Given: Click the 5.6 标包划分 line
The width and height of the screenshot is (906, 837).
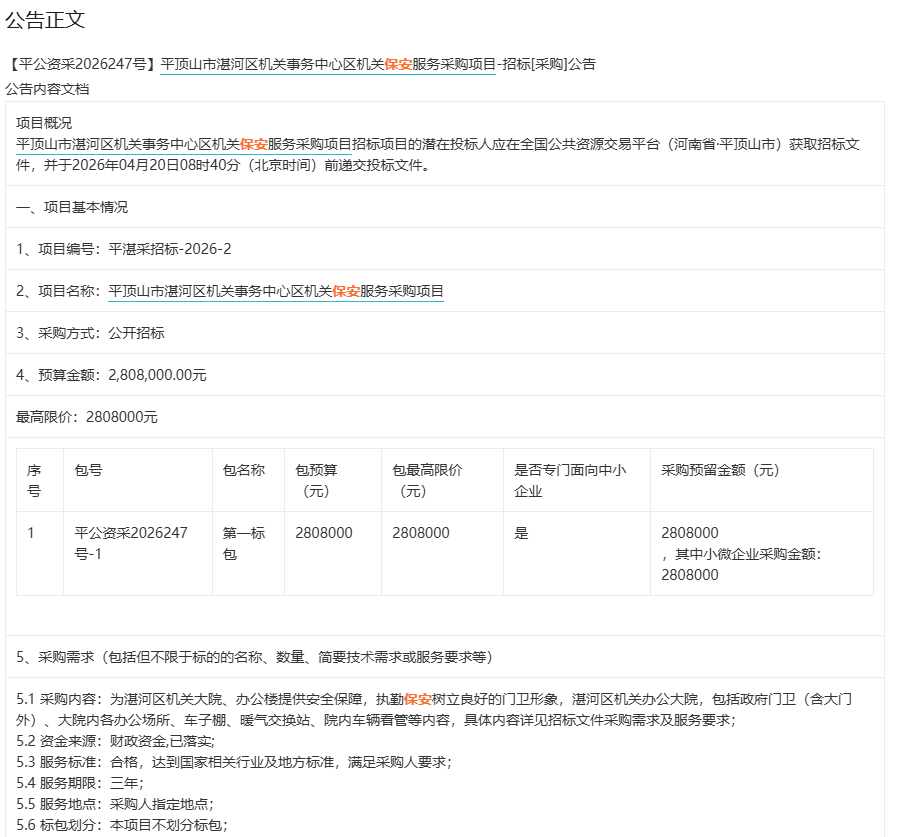Looking at the screenshot, I should coord(122,824).
